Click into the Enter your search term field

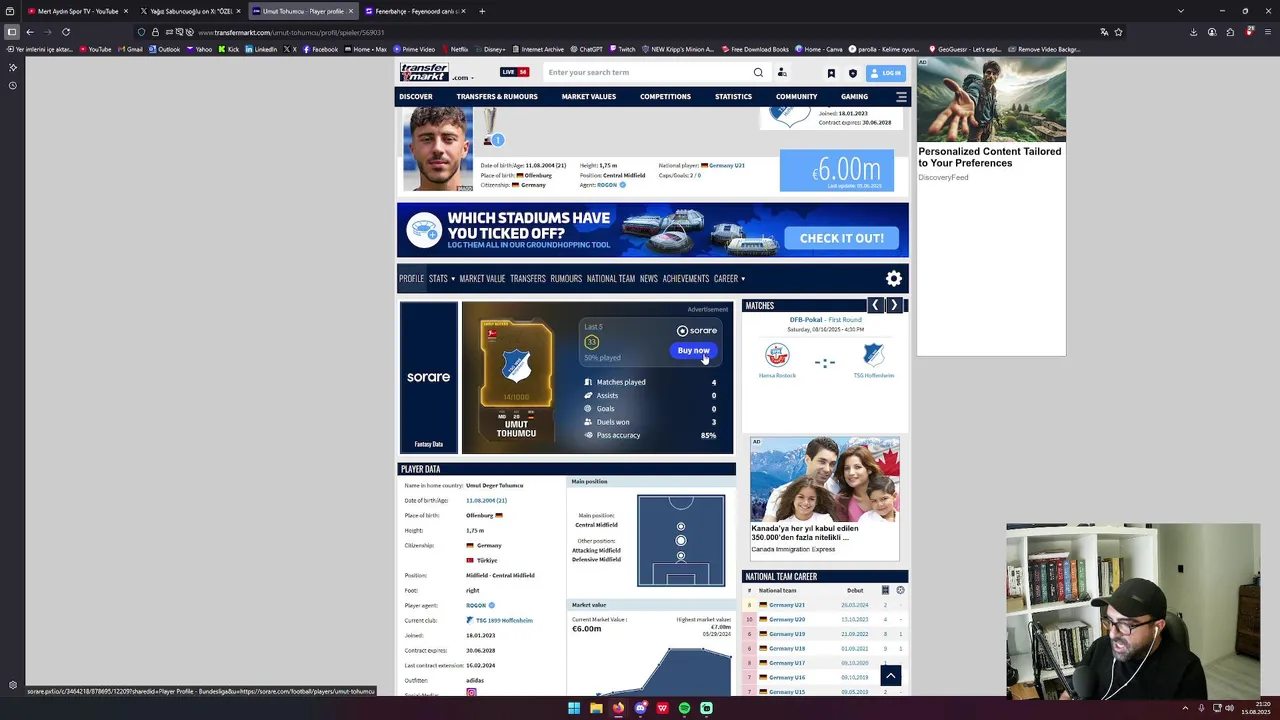tap(648, 73)
